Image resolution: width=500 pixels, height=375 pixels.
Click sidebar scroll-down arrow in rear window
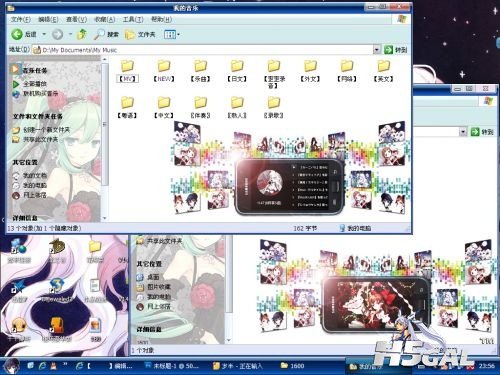pyautogui.click(x=229, y=341)
